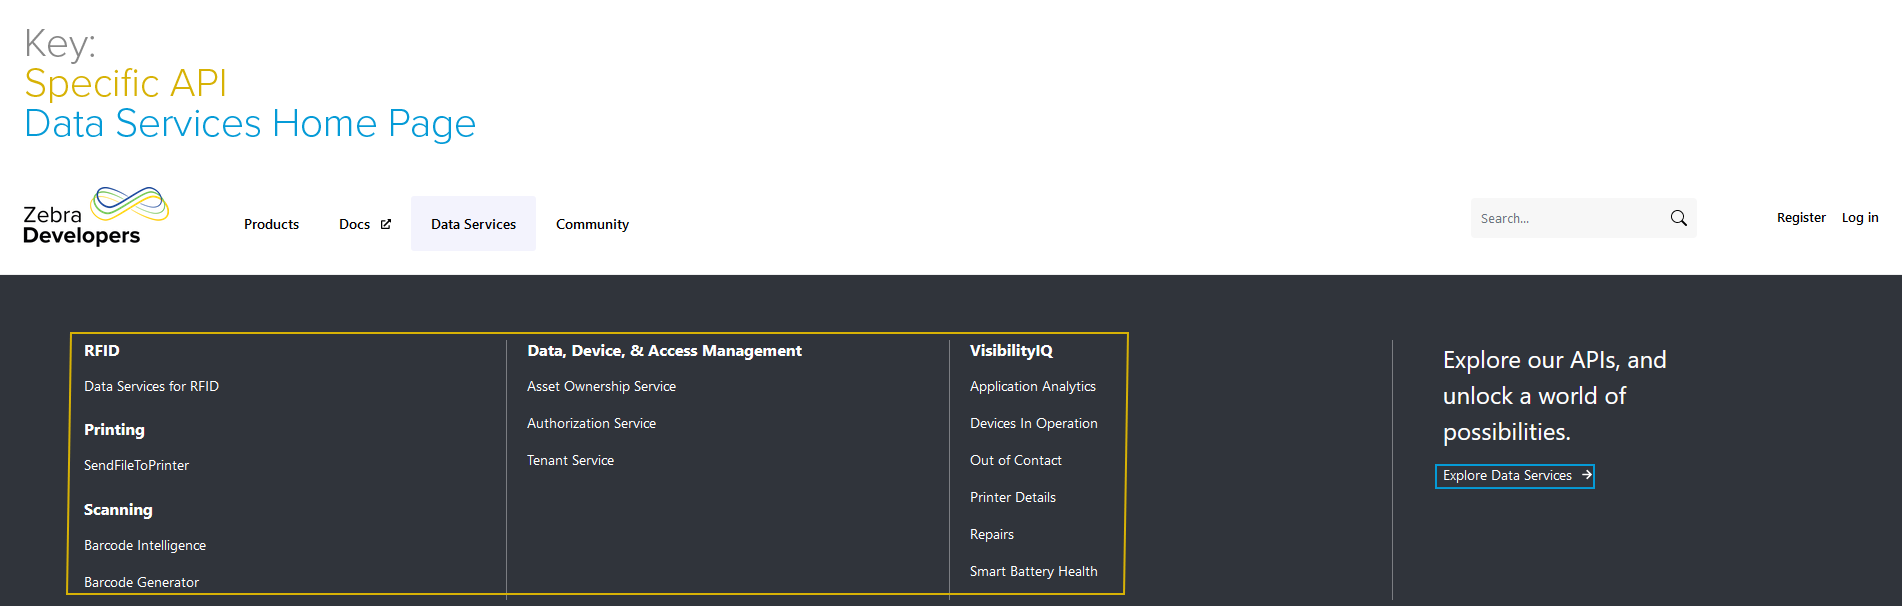This screenshot has height=606, width=1904.
Task: Click the search magnifier icon
Action: pyautogui.click(x=1678, y=218)
